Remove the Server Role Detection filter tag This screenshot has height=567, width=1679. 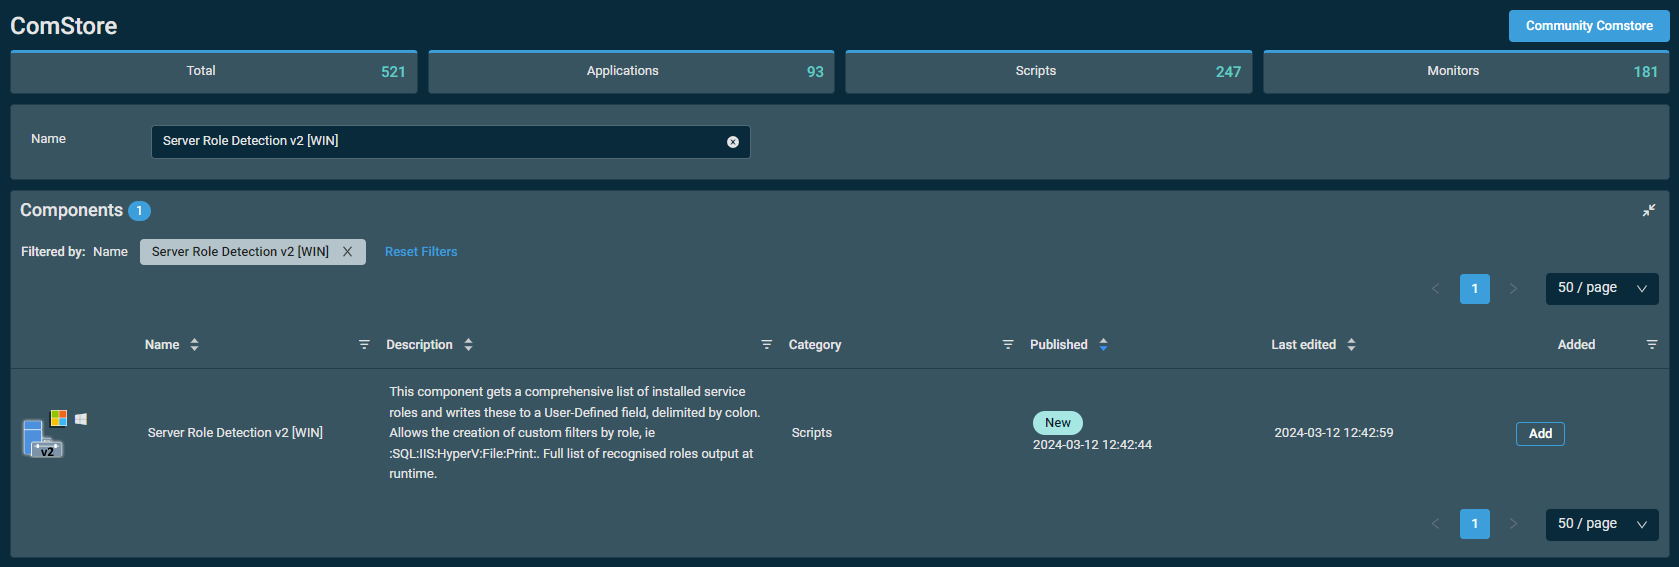(x=348, y=252)
